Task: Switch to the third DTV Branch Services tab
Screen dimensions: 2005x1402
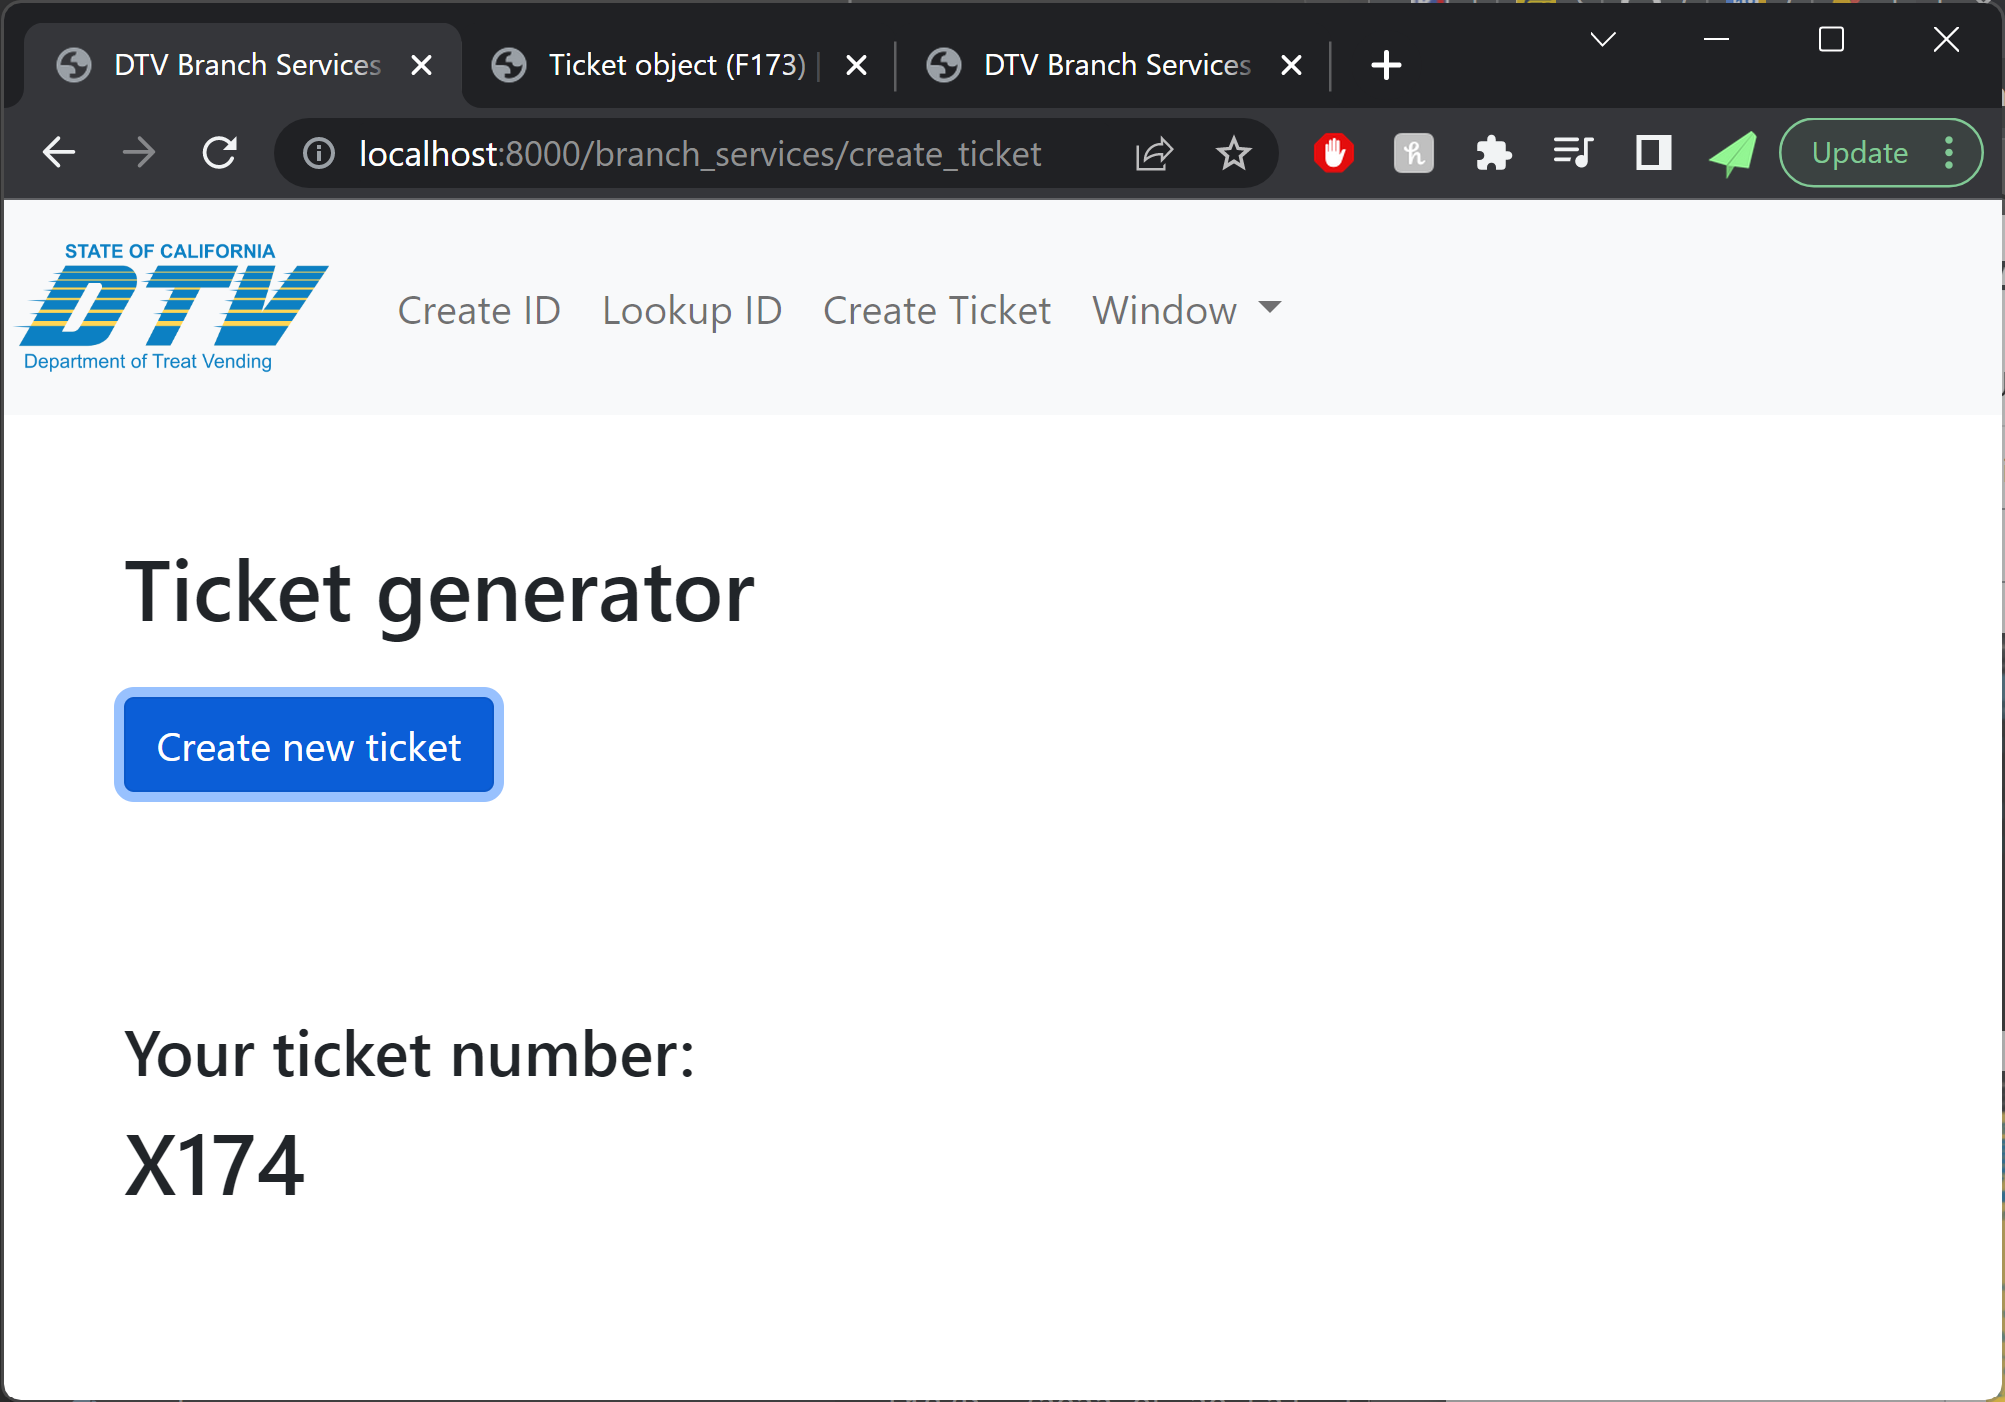Action: 1116,65
